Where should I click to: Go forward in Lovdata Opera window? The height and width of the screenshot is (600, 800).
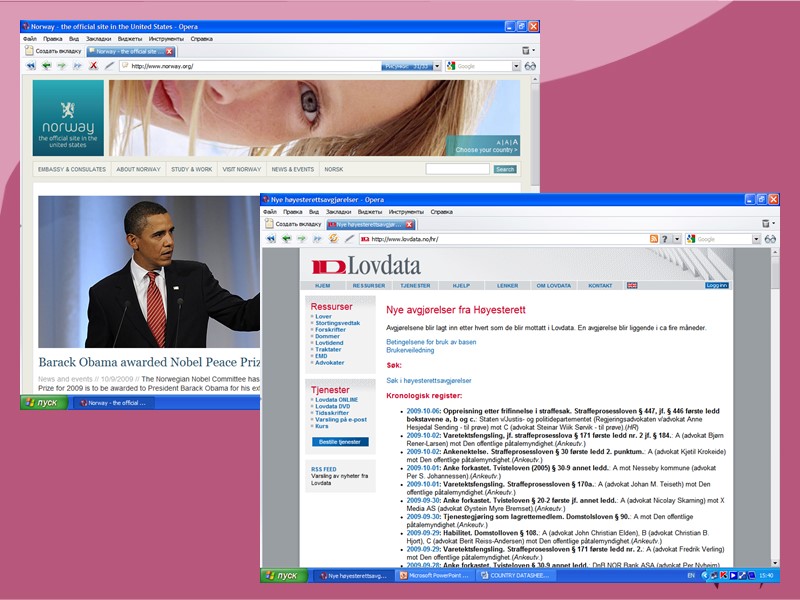click(302, 239)
